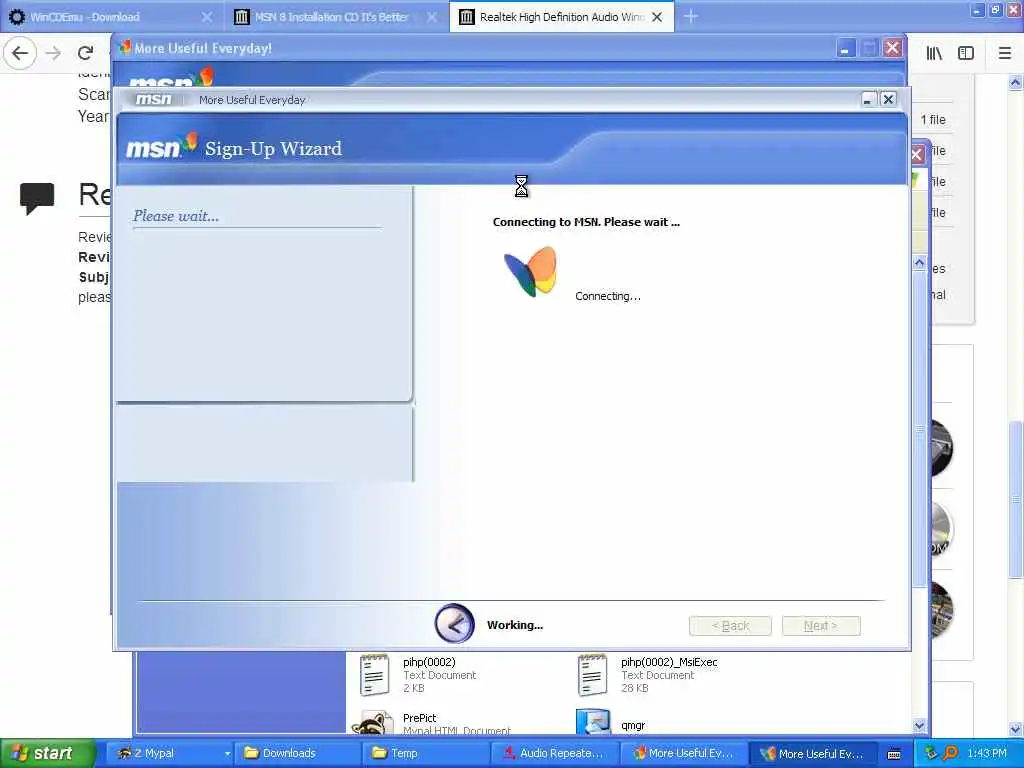Open browser library icon
The height and width of the screenshot is (768, 1024).
934,53
